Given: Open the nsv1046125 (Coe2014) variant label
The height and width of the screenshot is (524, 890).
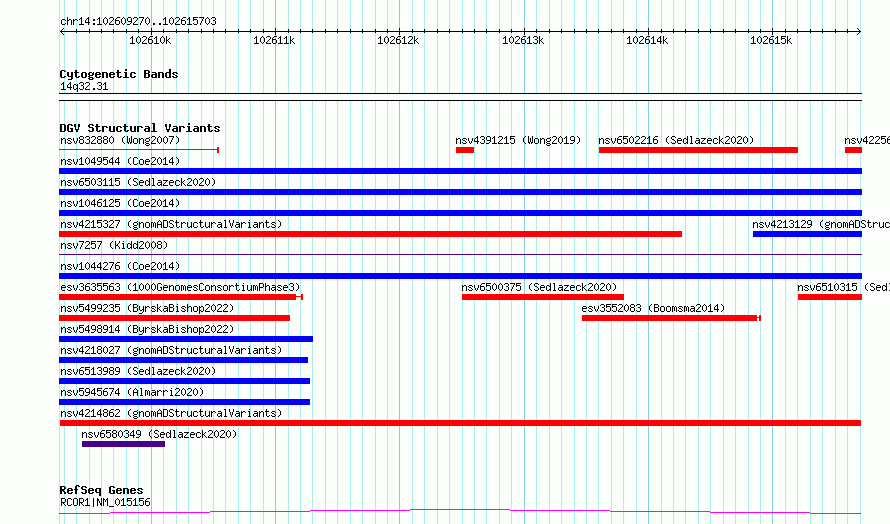Looking at the screenshot, I should point(120,203).
